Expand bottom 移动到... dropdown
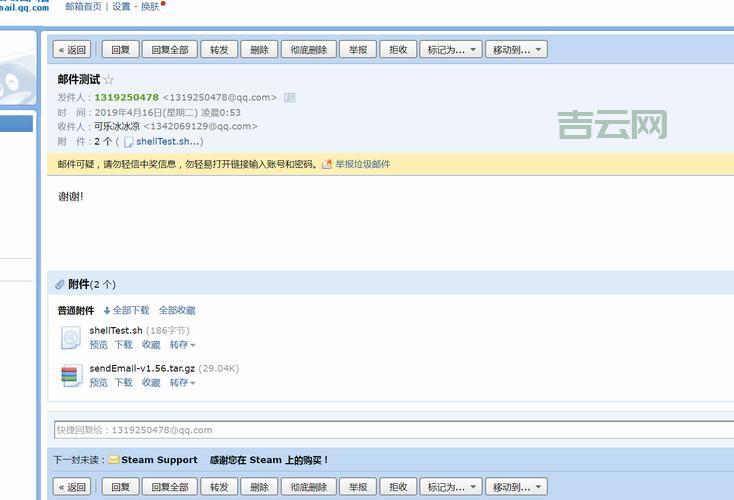Screen dimensions: 734x500 (516, 487)
